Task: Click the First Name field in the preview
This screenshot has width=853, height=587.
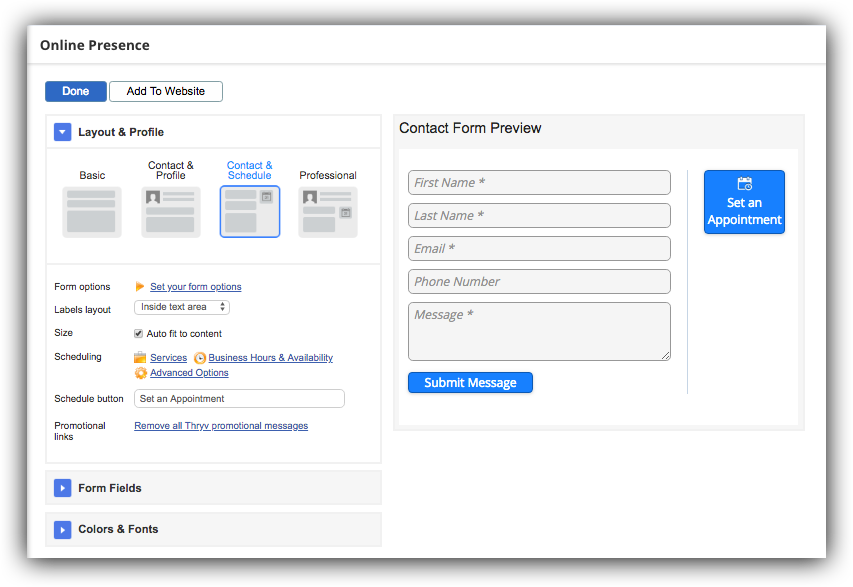Action: tap(539, 182)
